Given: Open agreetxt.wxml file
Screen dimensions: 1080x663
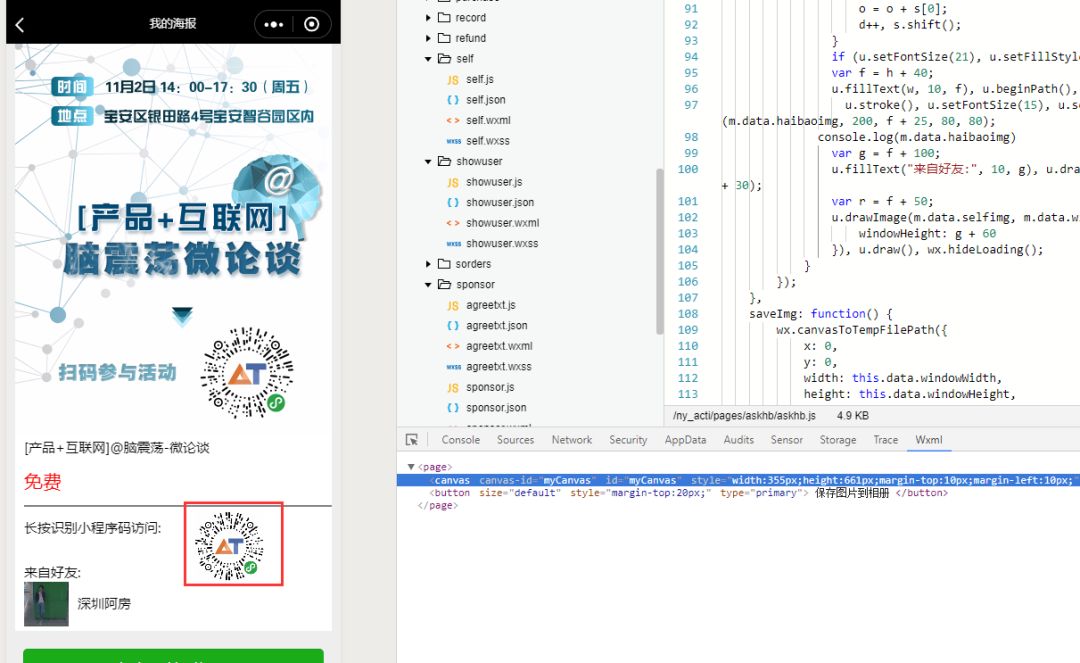Looking at the screenshot, I should point(499,346).
